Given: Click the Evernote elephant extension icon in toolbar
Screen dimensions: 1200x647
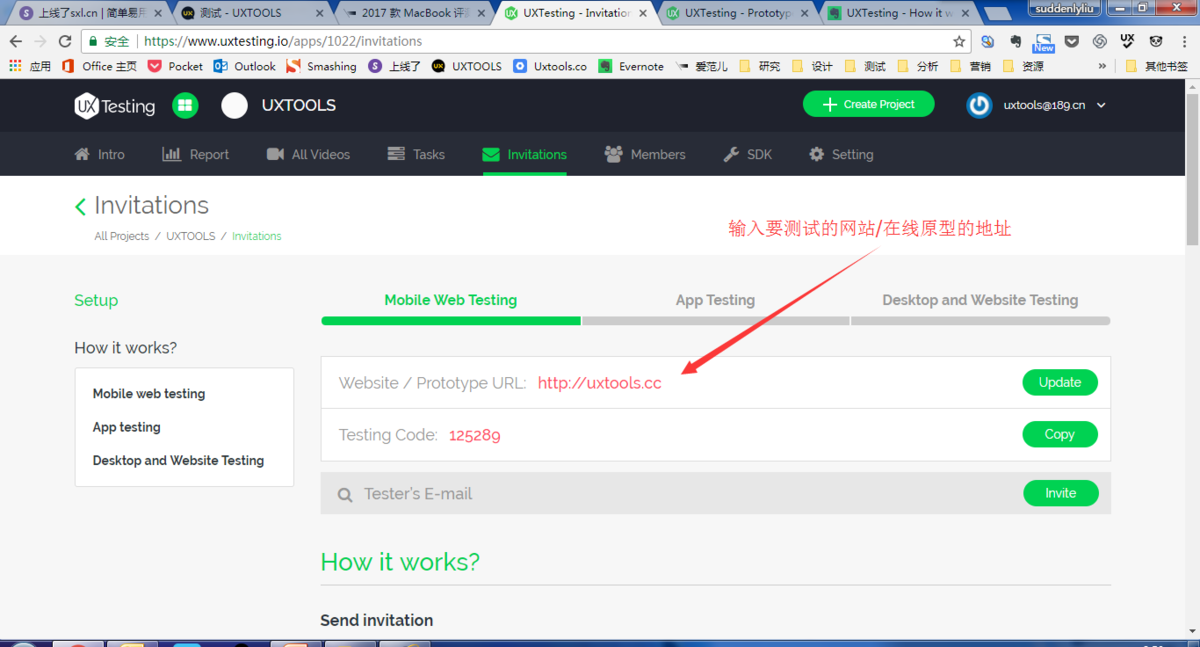Looking at the screenshot, I should coord(1015,42).
